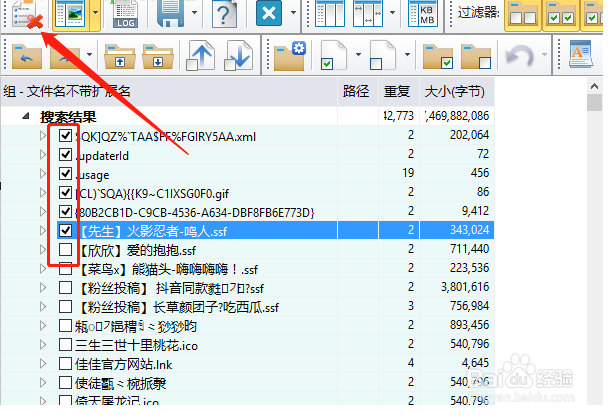The width and height of the screenshot is (608, 419).
Task: Click the delete checked files icon with red X
Action: [x=26, y=15]
